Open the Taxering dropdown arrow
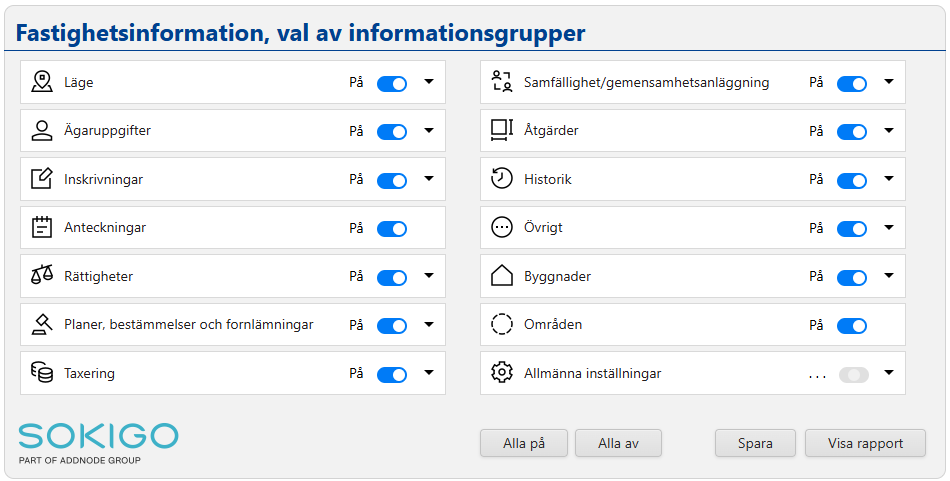The height and width of the screenshot is (481, 950). pos(429,373)
